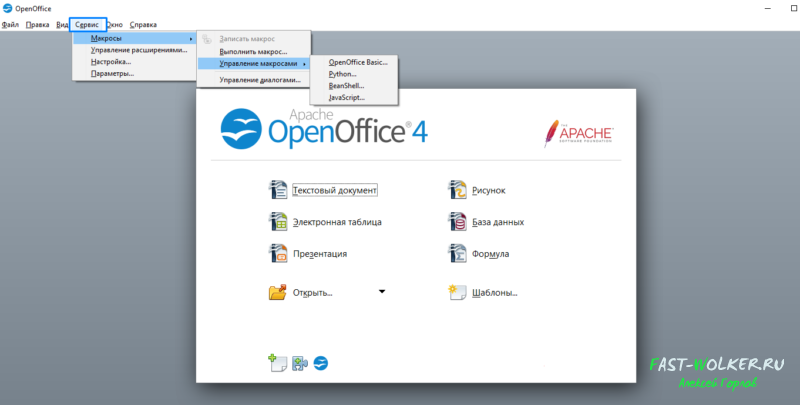Click the Drawing (Рисунок) icon
The image size is (800, 405).
pos(457,190)
